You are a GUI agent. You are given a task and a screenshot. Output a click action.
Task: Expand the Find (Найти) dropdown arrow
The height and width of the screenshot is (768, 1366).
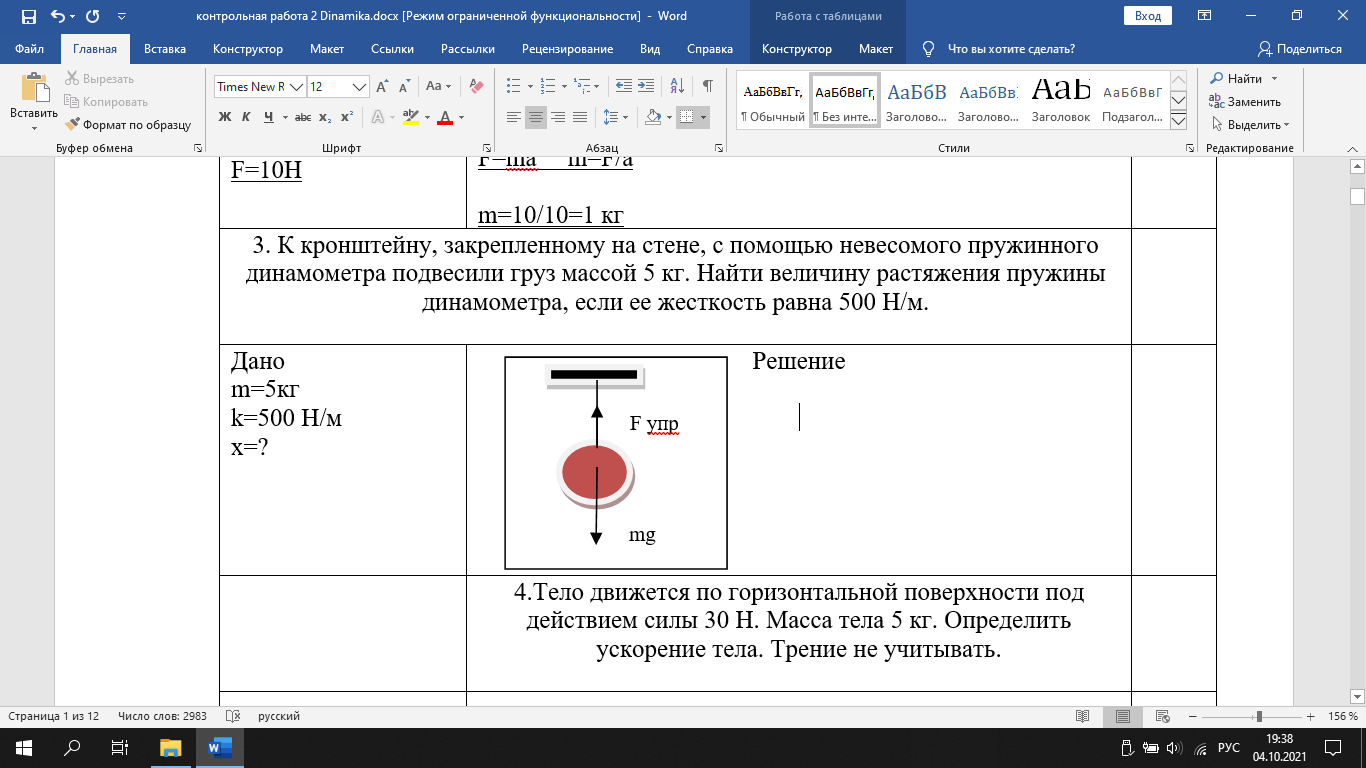coord(1274,79)
